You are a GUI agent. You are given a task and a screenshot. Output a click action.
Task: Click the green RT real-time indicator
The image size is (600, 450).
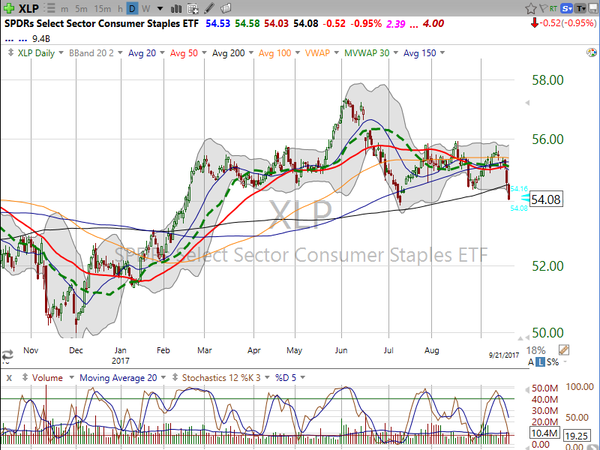[x=553, y=8]
